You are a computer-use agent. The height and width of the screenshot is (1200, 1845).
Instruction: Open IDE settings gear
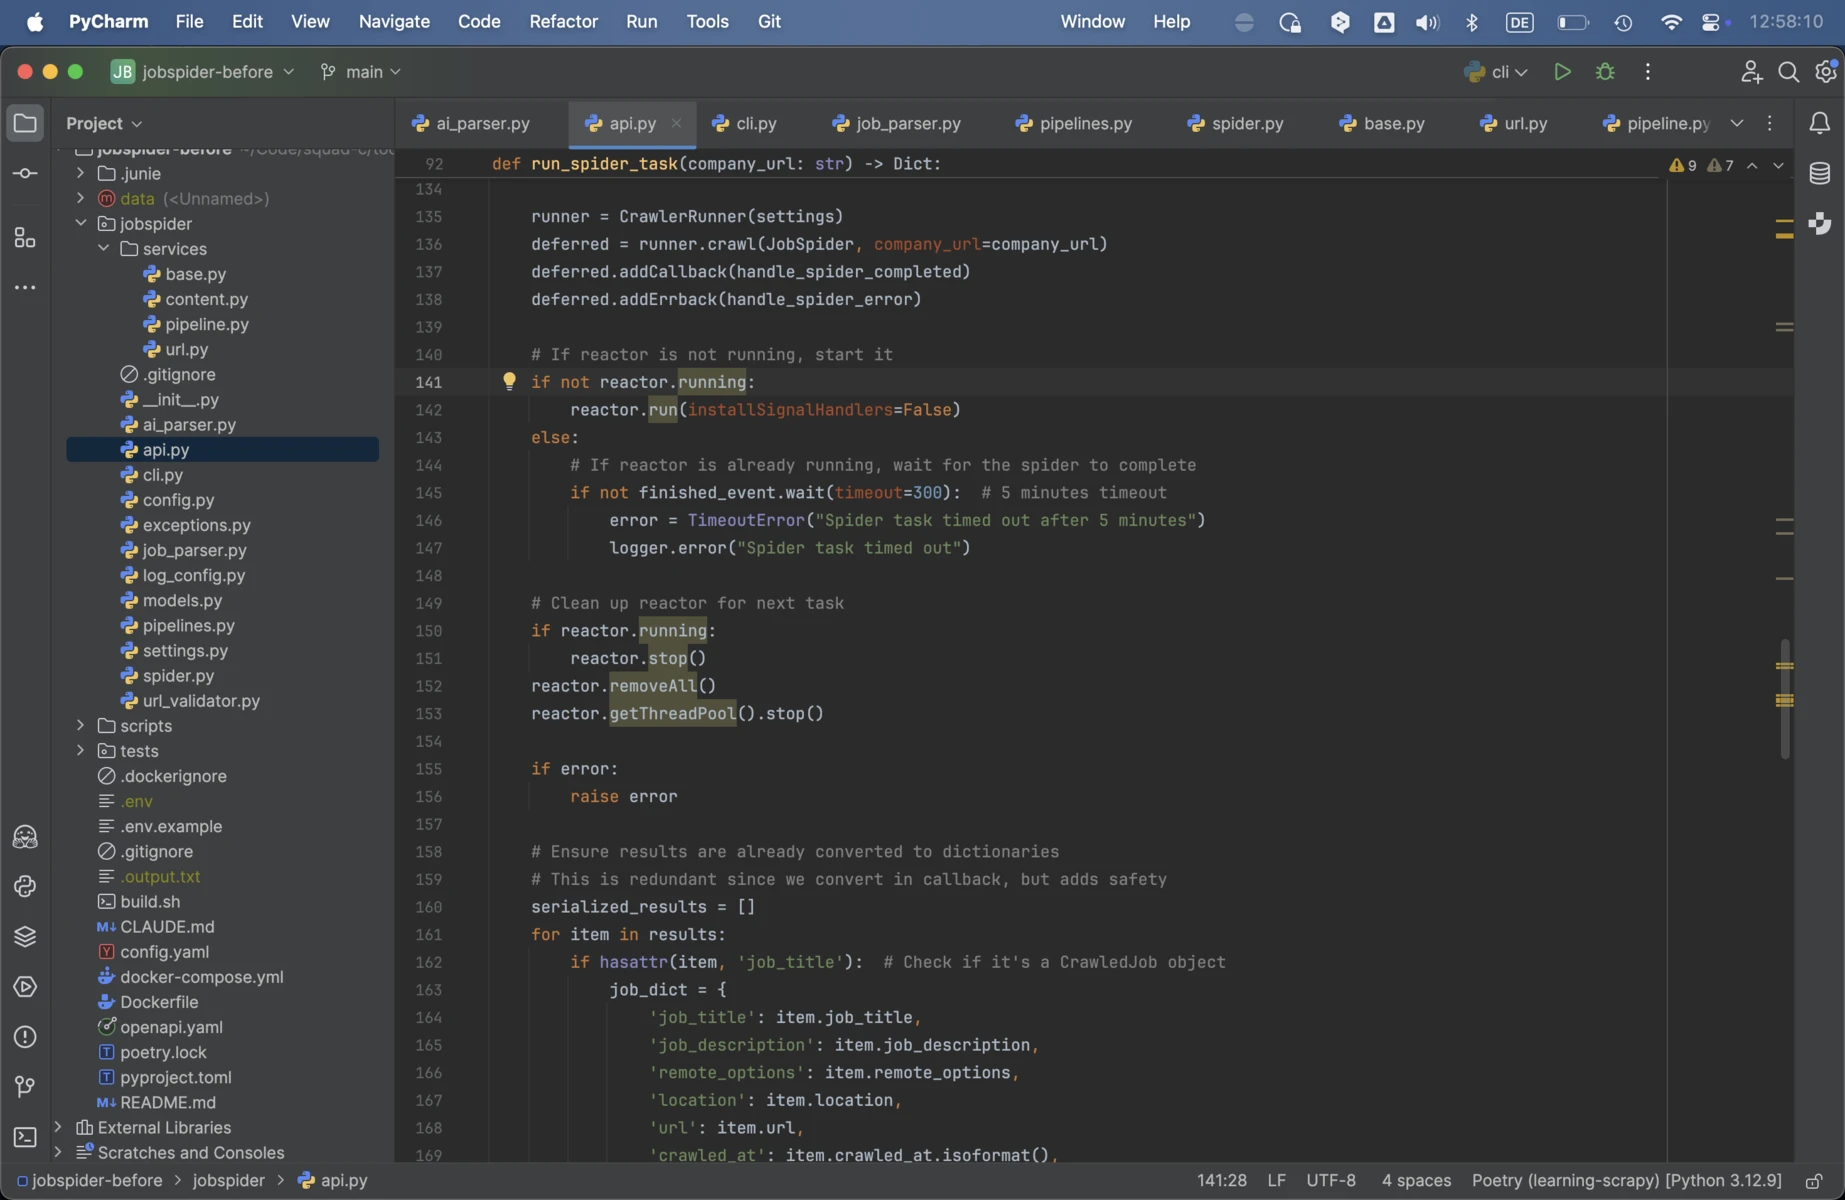pos(1826,72)
